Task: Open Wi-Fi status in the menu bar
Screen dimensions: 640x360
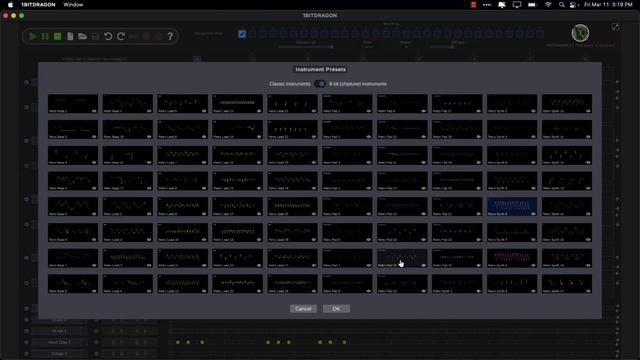Action: click(548, 4)
